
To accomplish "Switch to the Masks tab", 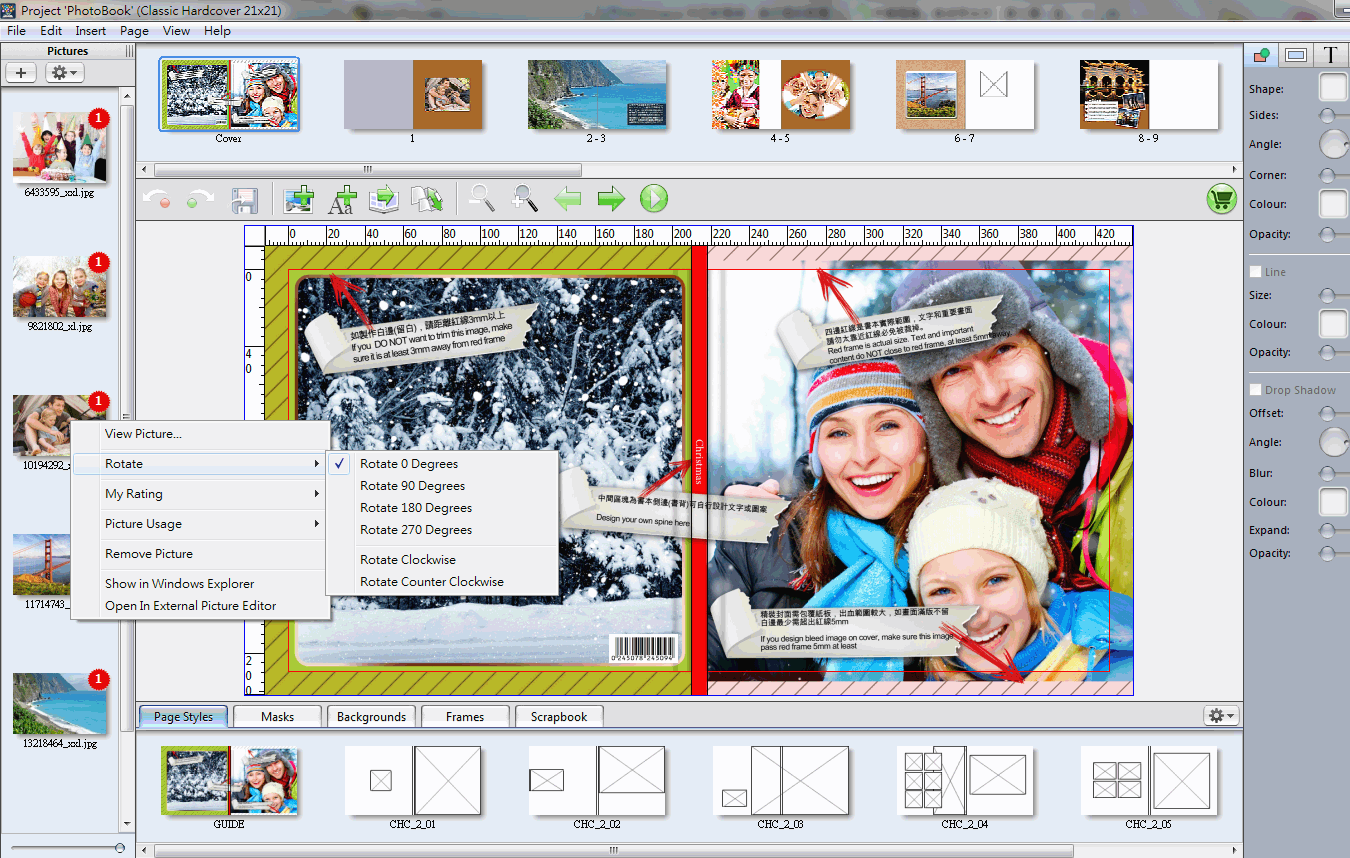I will point(277,716).
